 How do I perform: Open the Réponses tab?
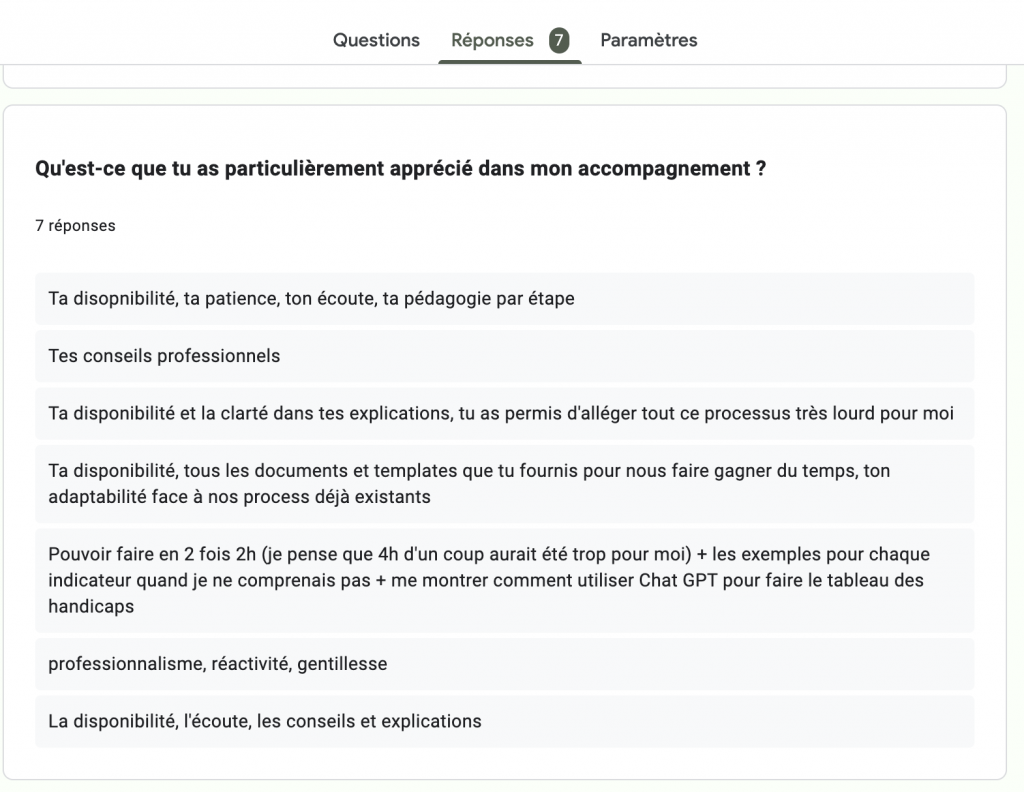[x=492, y=40]
